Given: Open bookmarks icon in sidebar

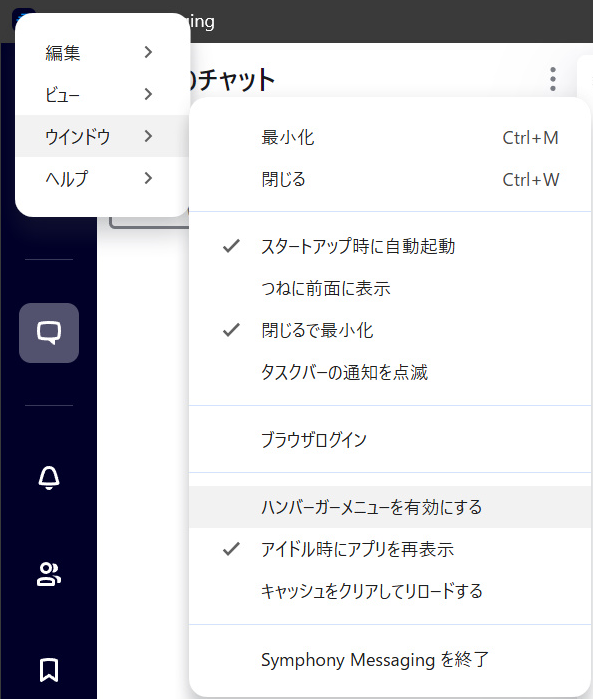Looking at the screenshot, I should pos(49,670).
